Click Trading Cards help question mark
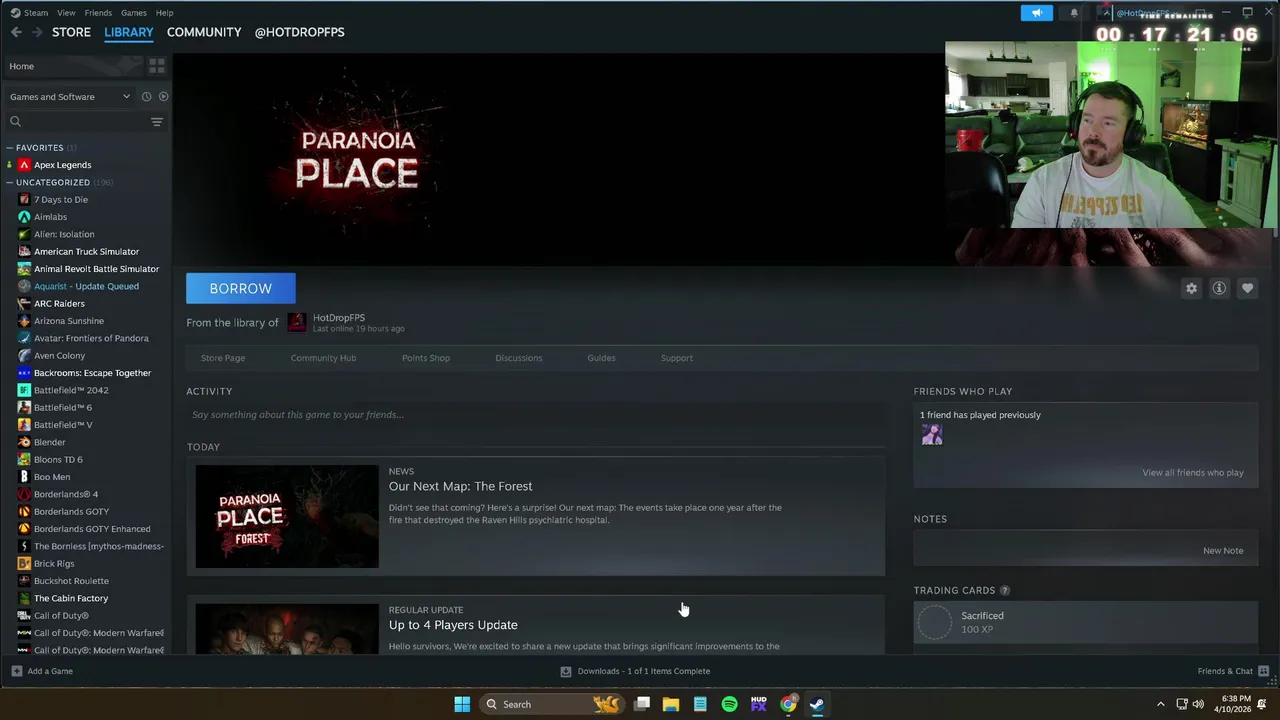Screen dimensions: 1280x720 [1005, 591]
